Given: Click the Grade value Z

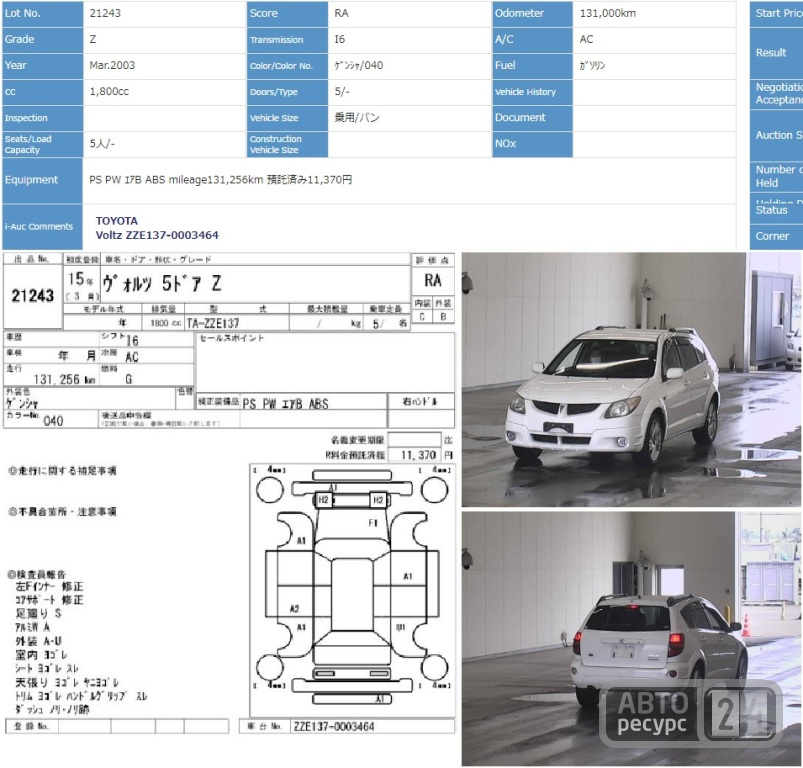Looking at the screenshot, I should [x=93, y=39].
